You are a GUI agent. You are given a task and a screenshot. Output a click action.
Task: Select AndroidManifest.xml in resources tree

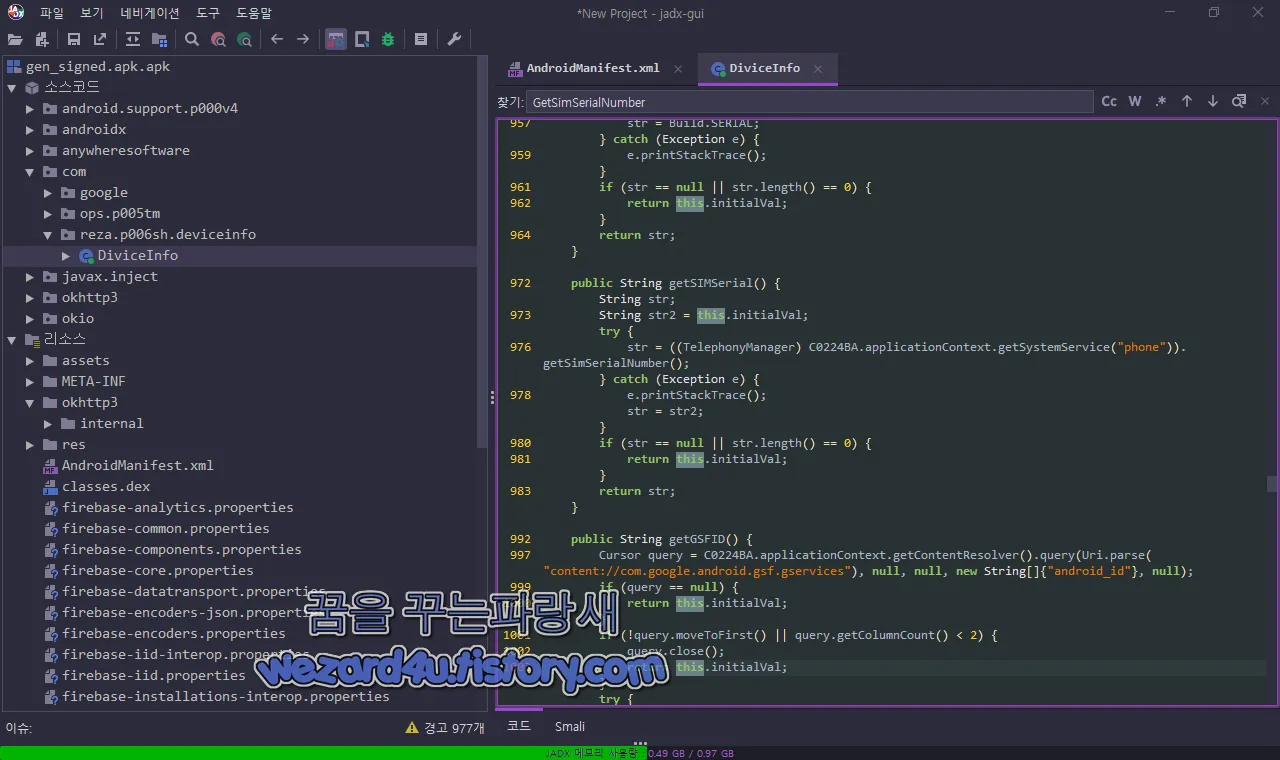(138, 466)
